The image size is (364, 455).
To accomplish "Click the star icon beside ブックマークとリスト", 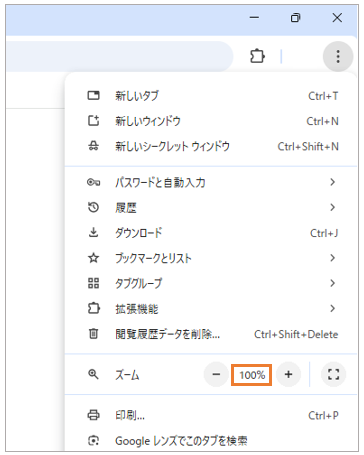I will point(93,258).
